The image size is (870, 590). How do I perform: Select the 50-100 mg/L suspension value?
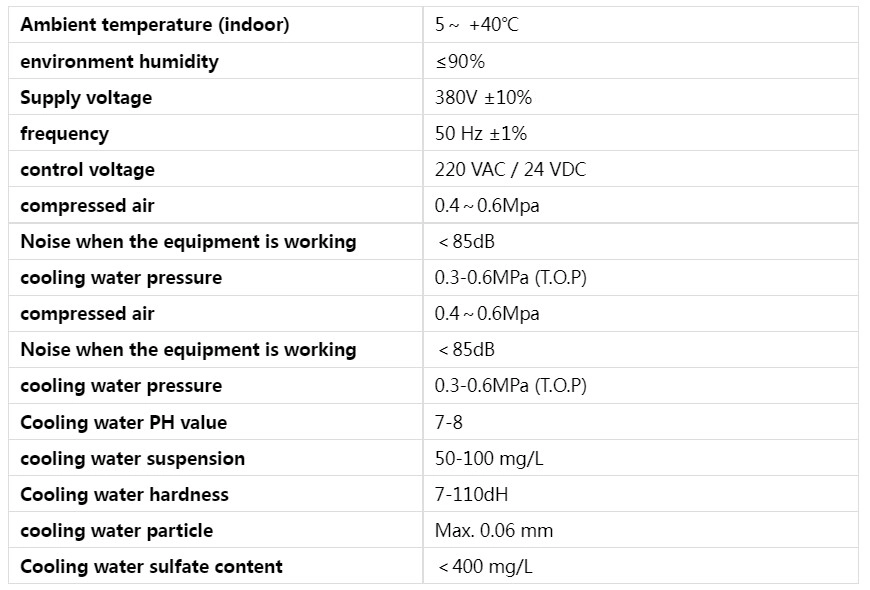point(489,458)
